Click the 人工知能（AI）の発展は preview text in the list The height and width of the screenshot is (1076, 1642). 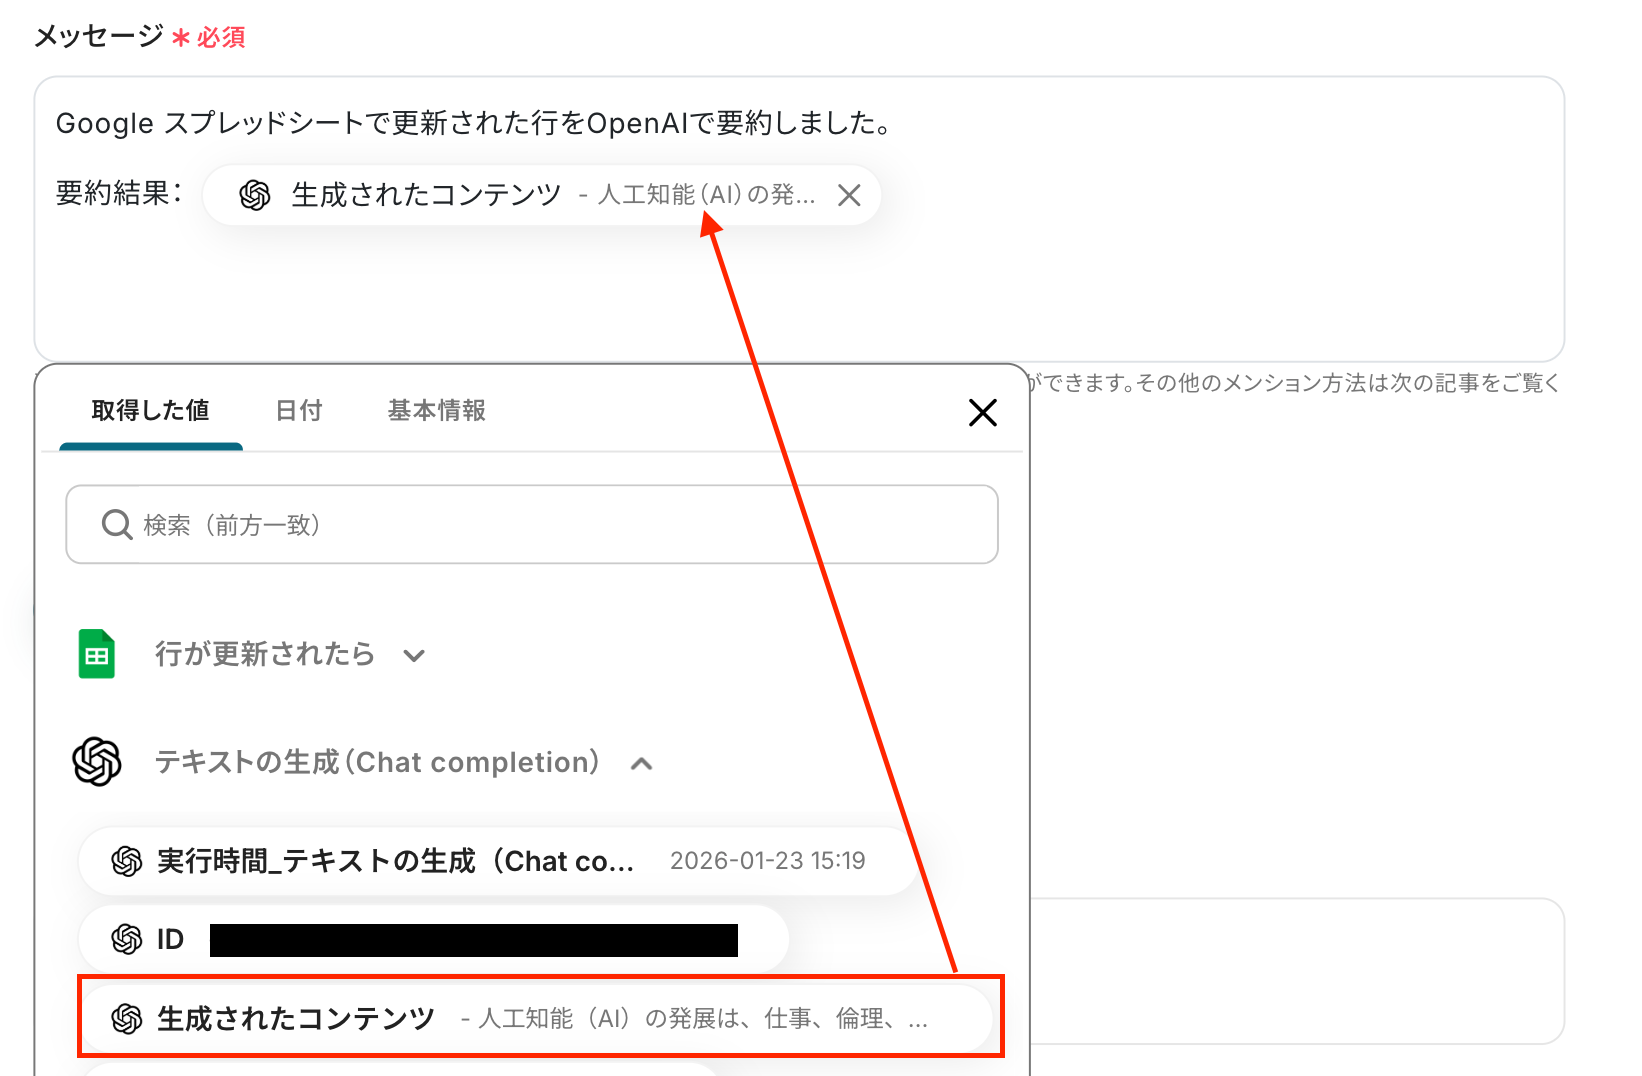click(695, 1019)
